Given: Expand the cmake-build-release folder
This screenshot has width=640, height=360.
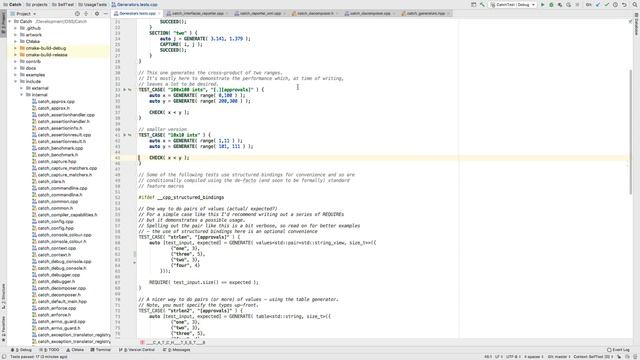Looking at the screenshot, I should (16, 55).
